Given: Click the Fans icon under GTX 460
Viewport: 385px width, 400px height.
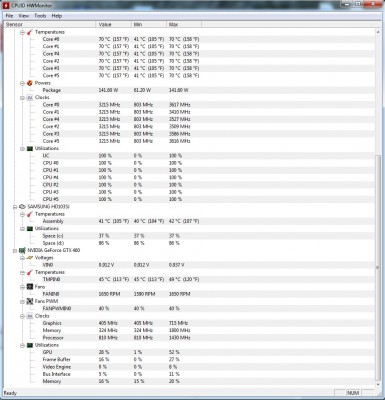Looking at the screenshot, I should pos(30,287).
